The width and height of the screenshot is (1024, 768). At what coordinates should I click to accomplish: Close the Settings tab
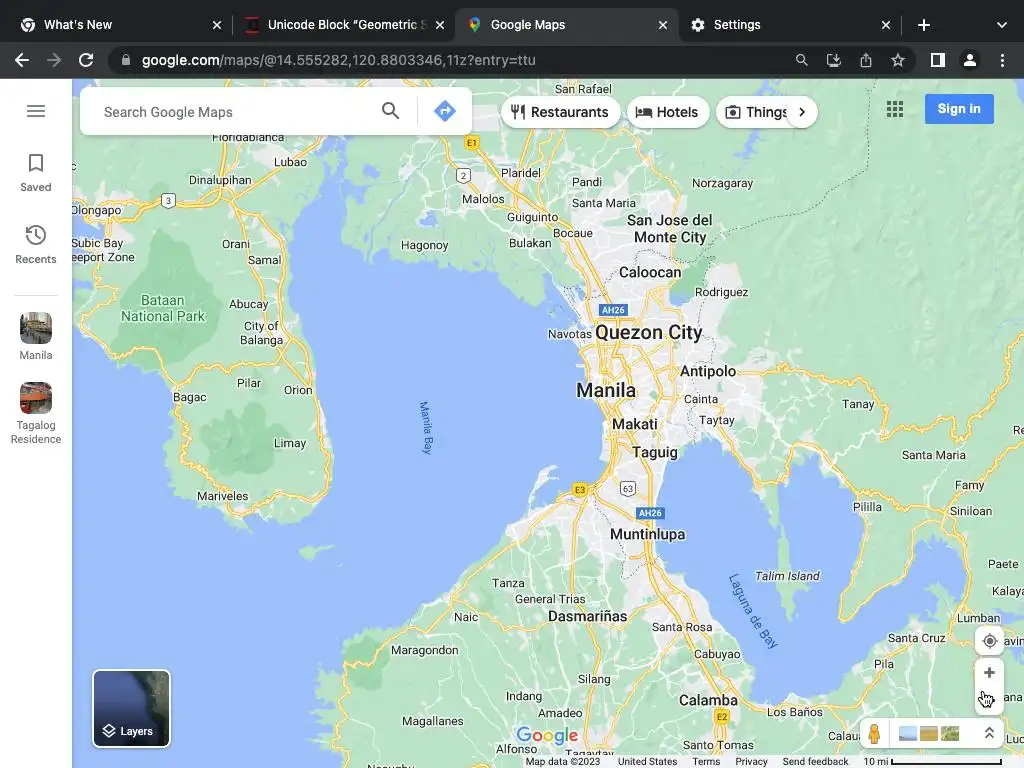coord(886,25)
